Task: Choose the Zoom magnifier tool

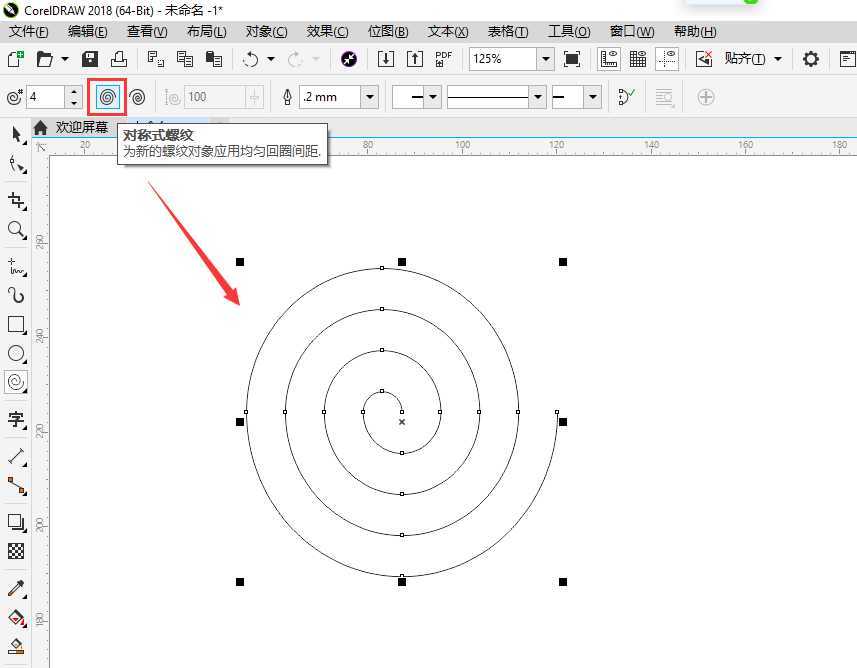Action: pos(16,230)
